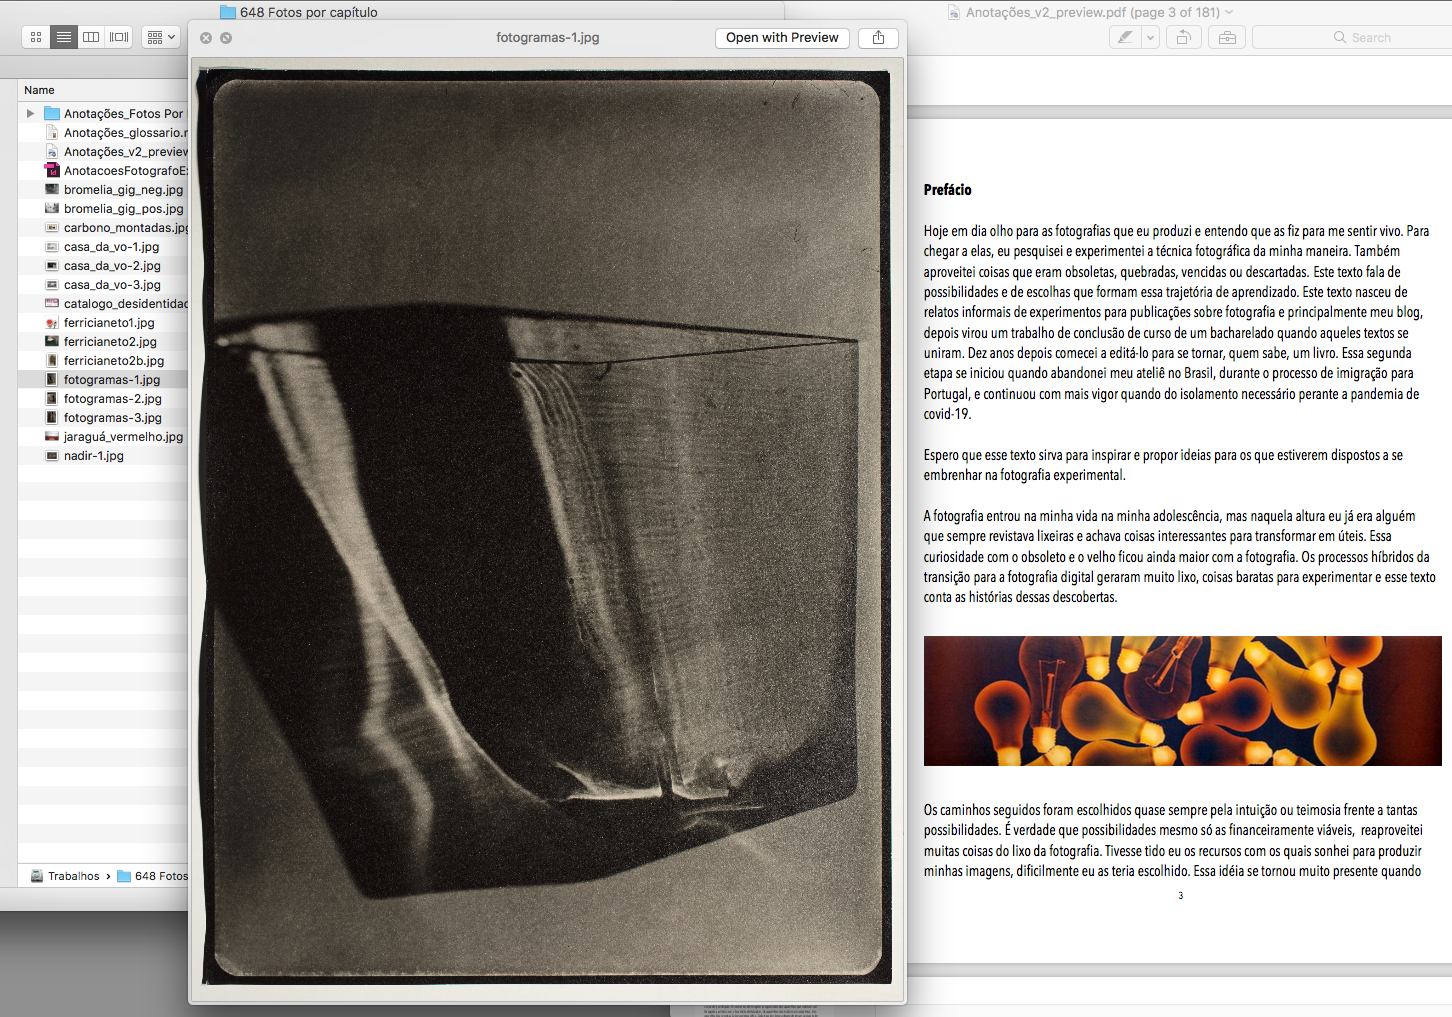Image resolution: width=1452 pixels, height=1017 pixels.
Task: Switch Finder to Cover Flow view
Action: pos(119,37)
